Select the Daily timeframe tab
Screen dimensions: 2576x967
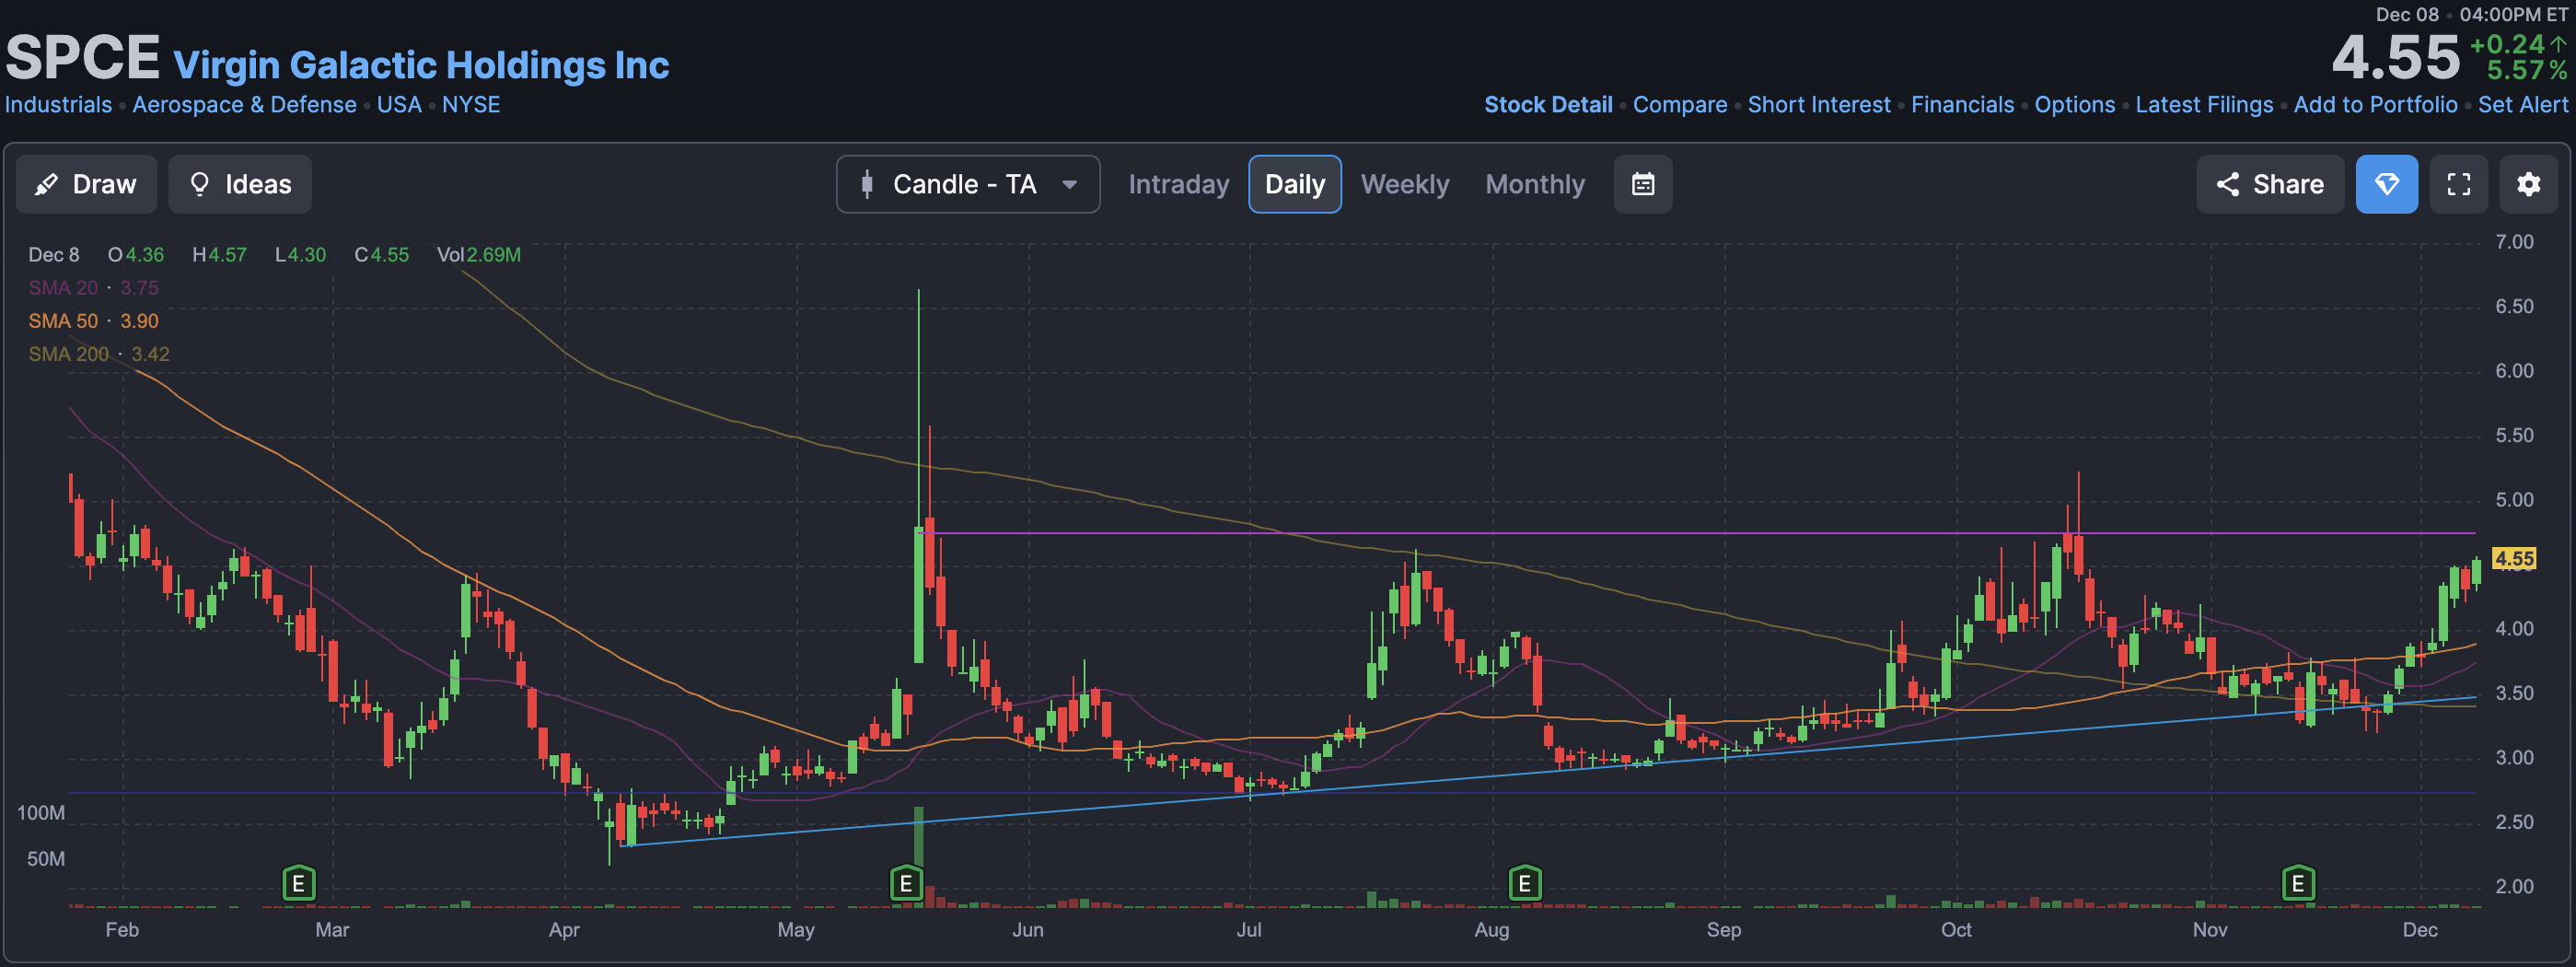[x=1295, y=184]
